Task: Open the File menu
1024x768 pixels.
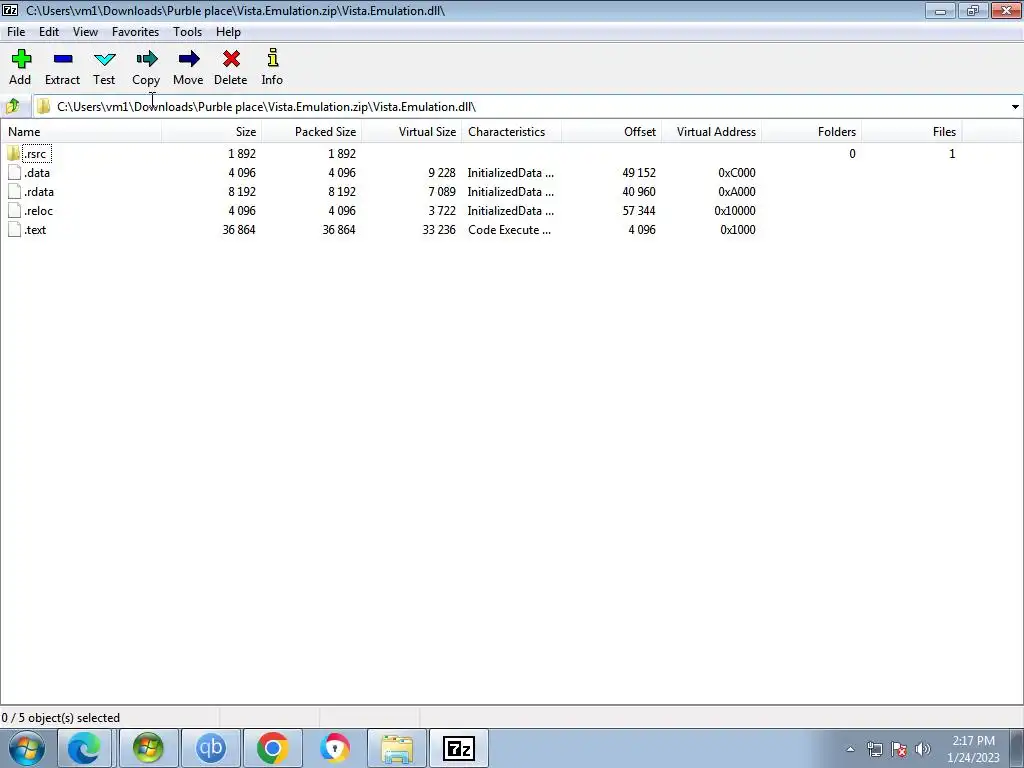Action: tap(16, 32)
